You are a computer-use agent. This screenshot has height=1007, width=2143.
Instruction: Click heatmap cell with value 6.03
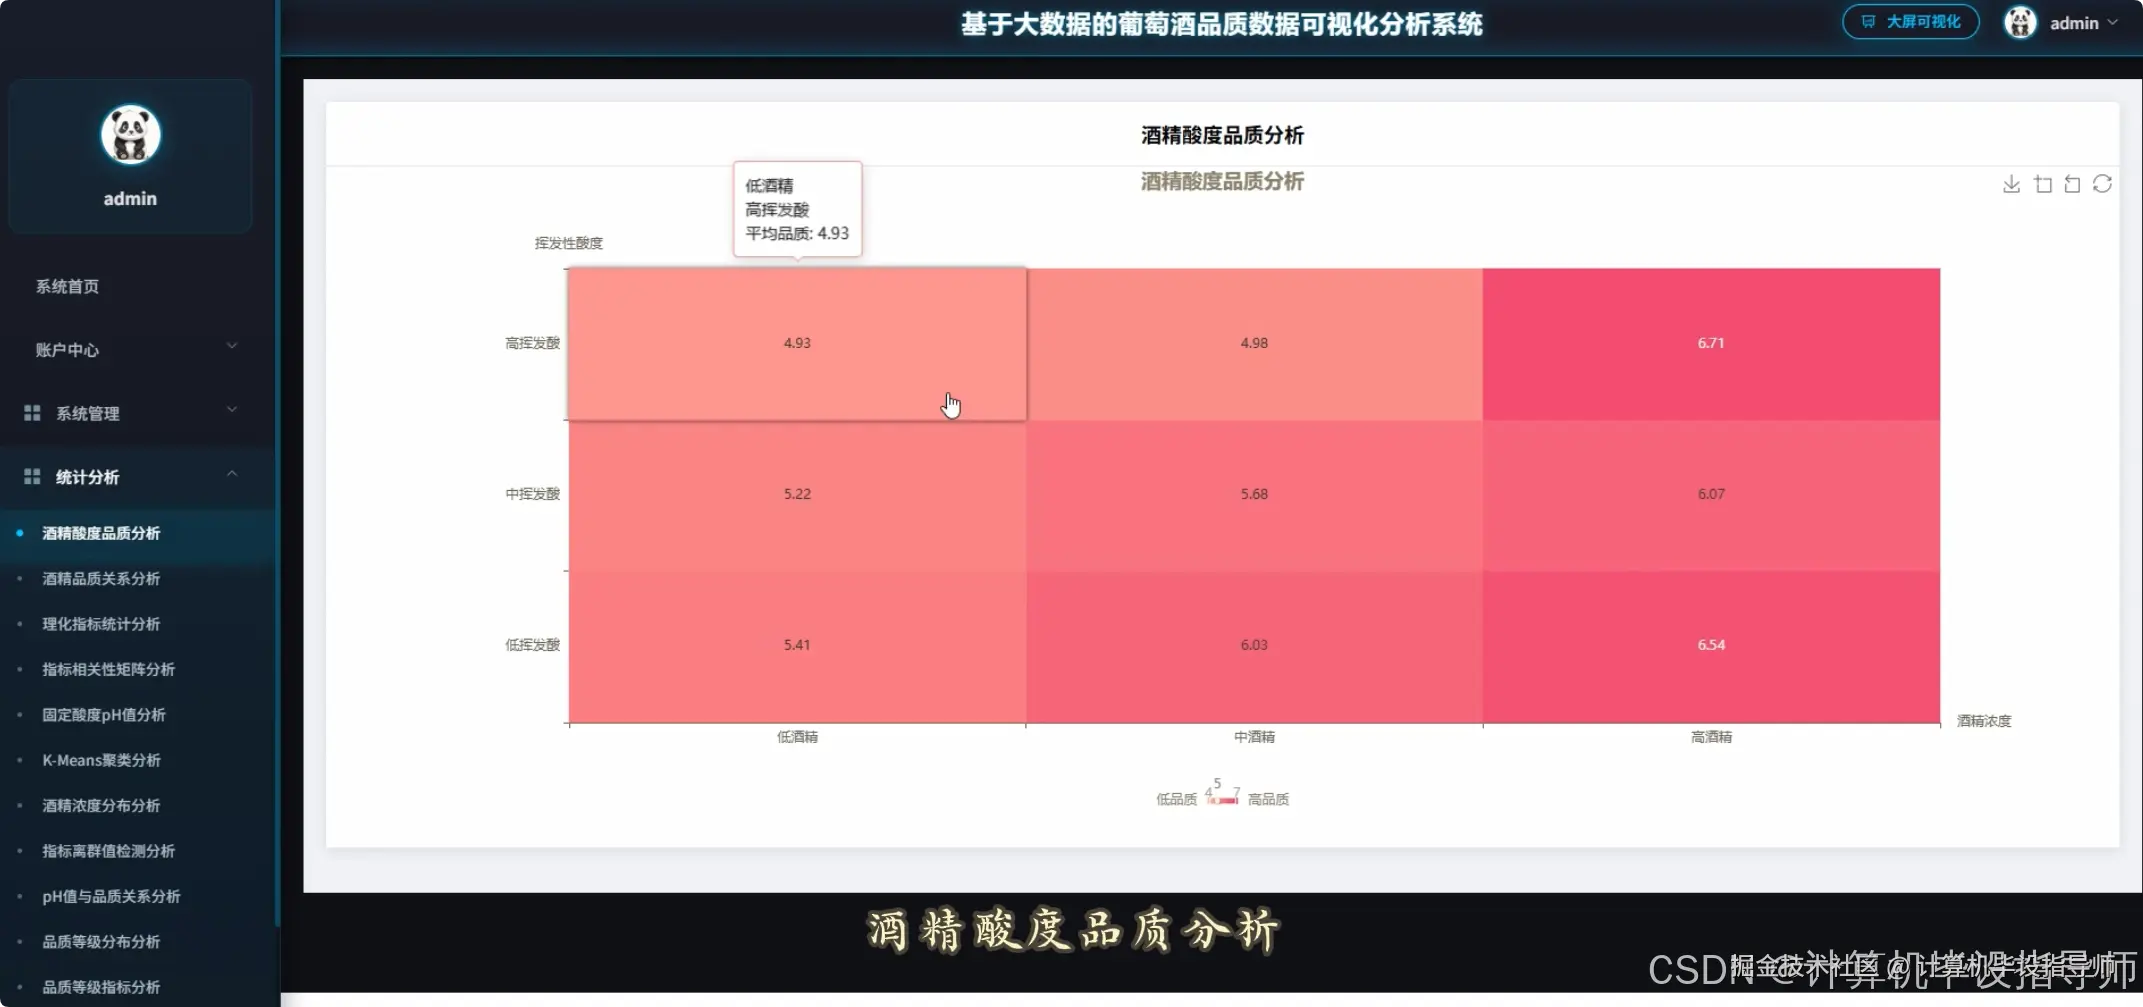(1254, 646)
